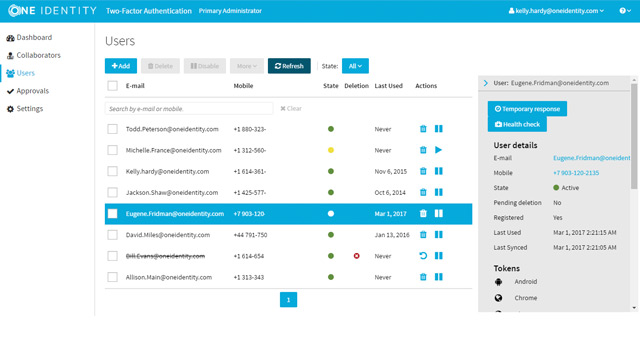Click the details panel scrollbar
The width and height of the screenshot is (640, 360).
[x=633, y=135]
